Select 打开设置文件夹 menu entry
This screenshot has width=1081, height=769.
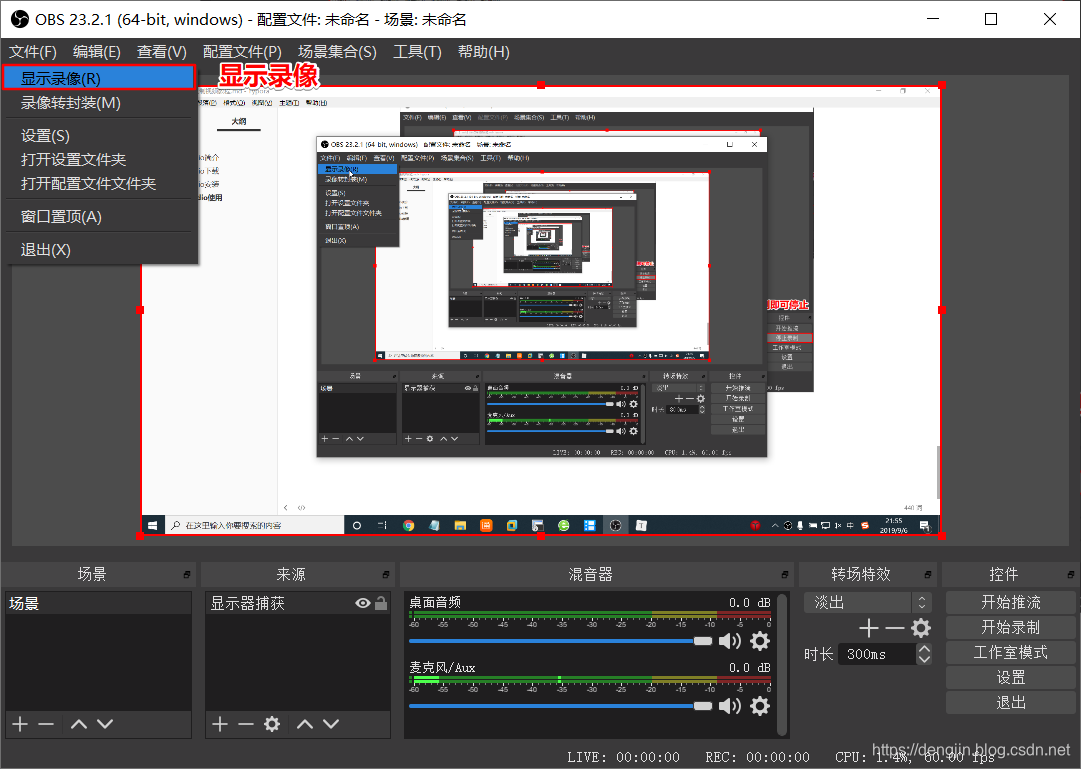(x=99, y=159)
